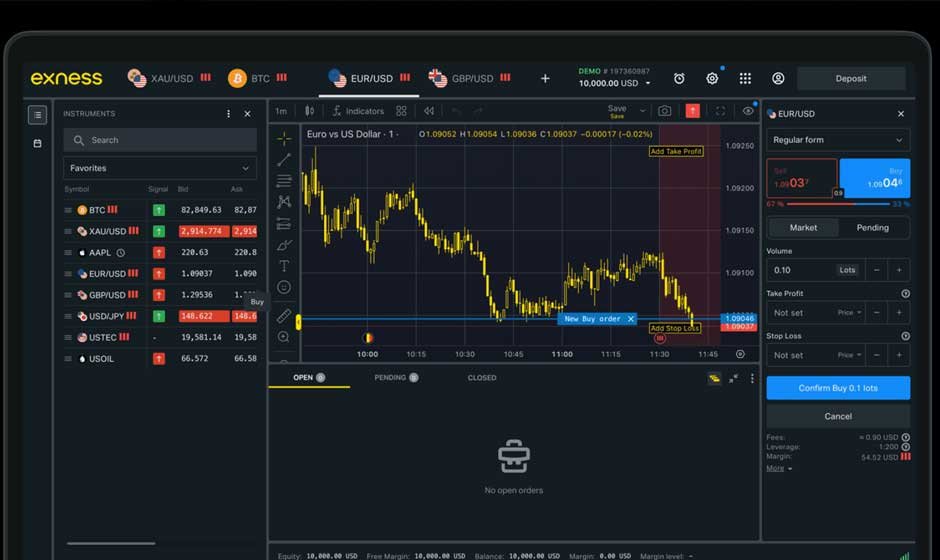Screen dimensions: 940x560
Task: Select the trend line drawing tool
Action: 284,159
